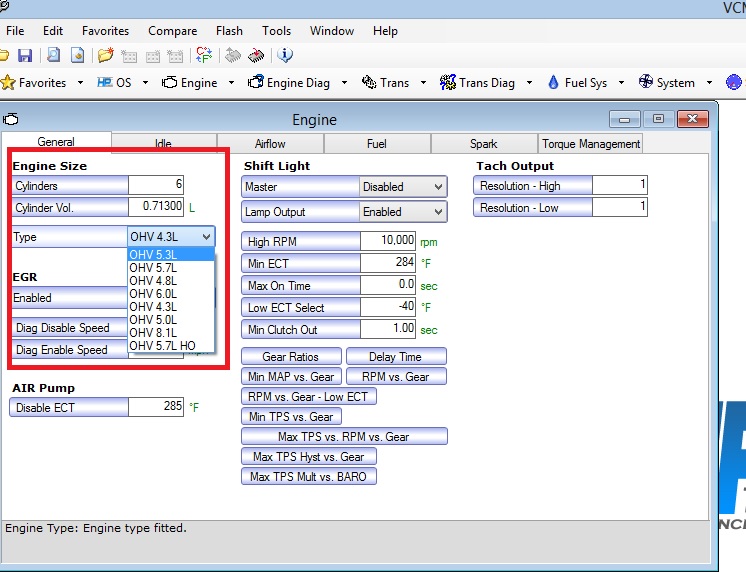This screenshot has height=572, width=746.
Task: Click the Celsius/Fahrenheit units toggle icon
Action: pos(204,55)
